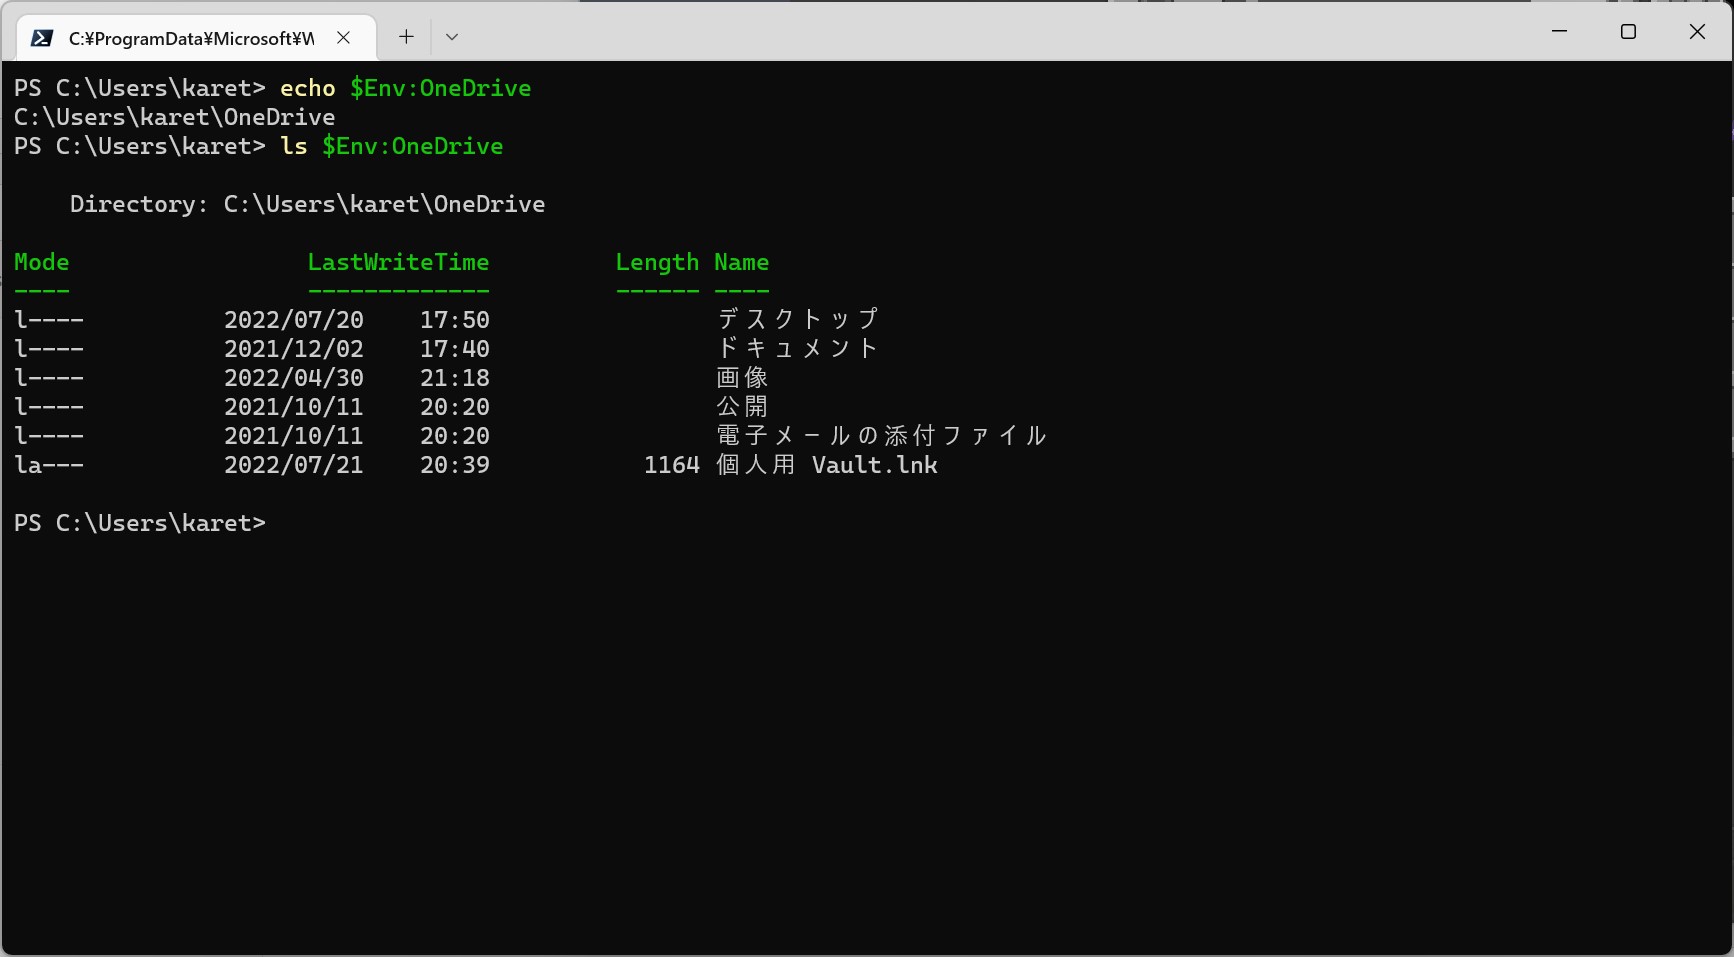Click the 公開 folder name
1734x957 pixels.
point(742,406)
